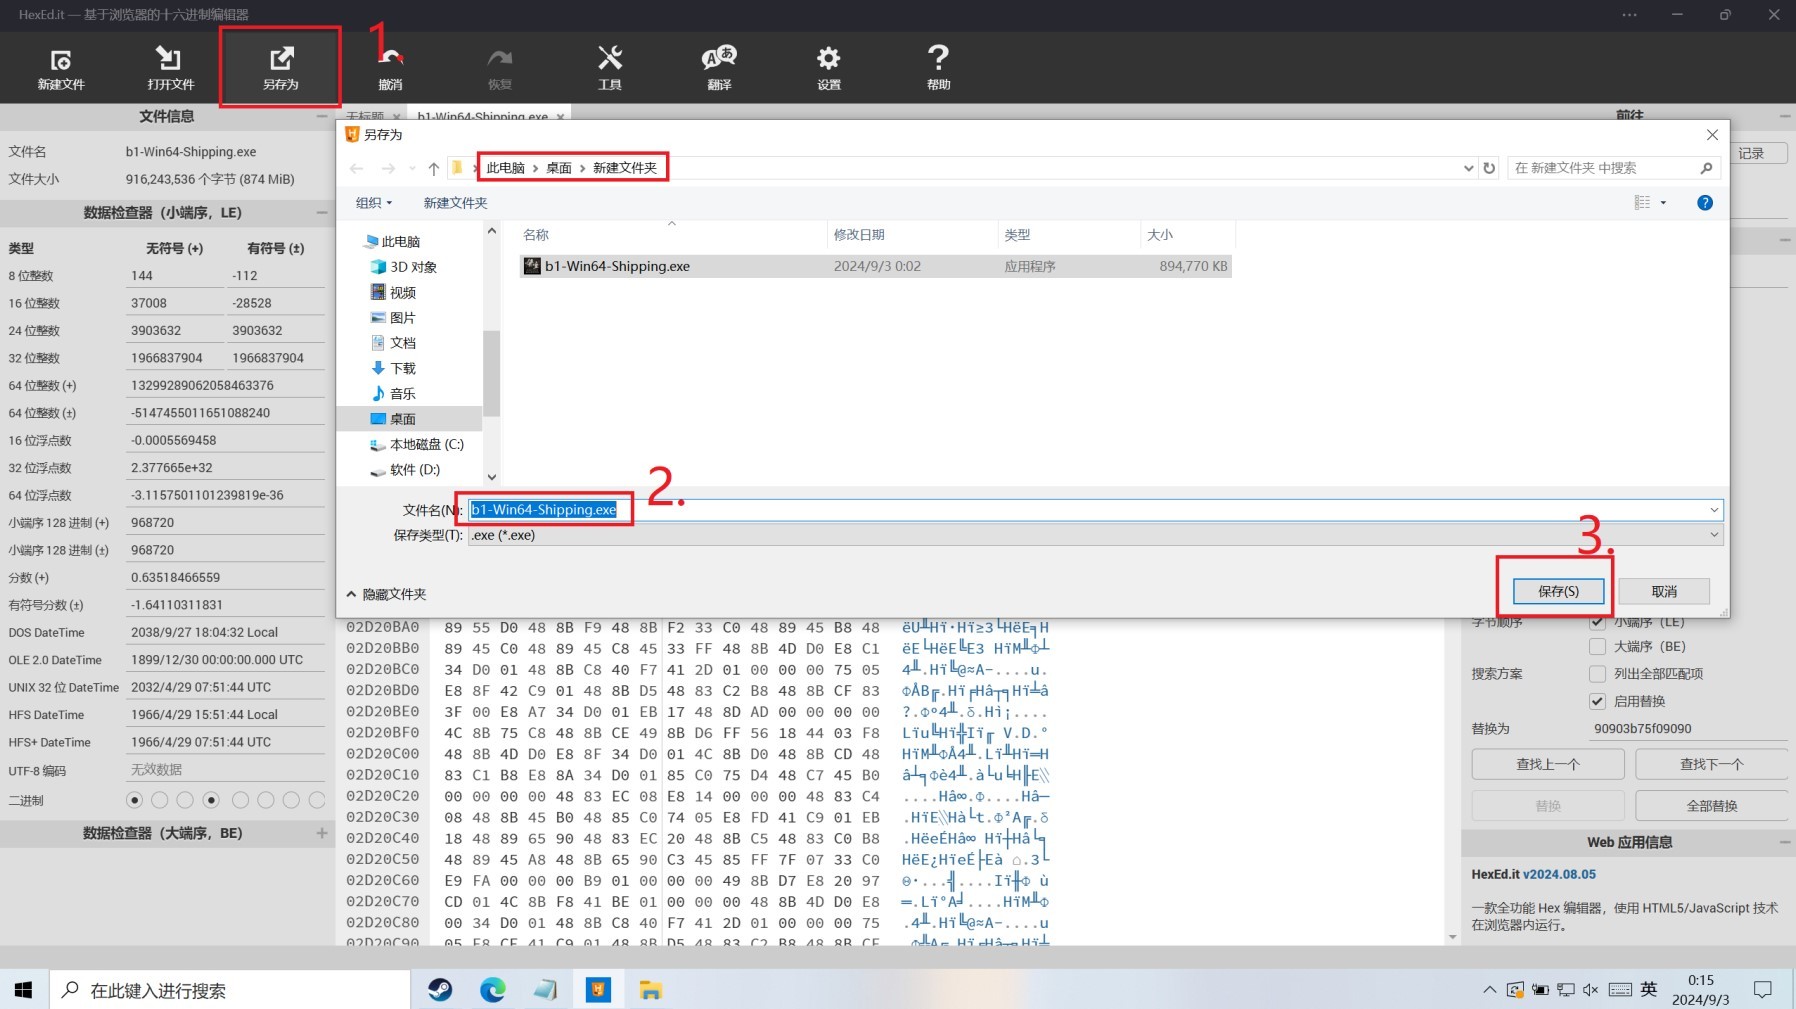1796x1009 pixels.
Task: Select Desktop in the navigation tree
Action: tap(403, 419)
